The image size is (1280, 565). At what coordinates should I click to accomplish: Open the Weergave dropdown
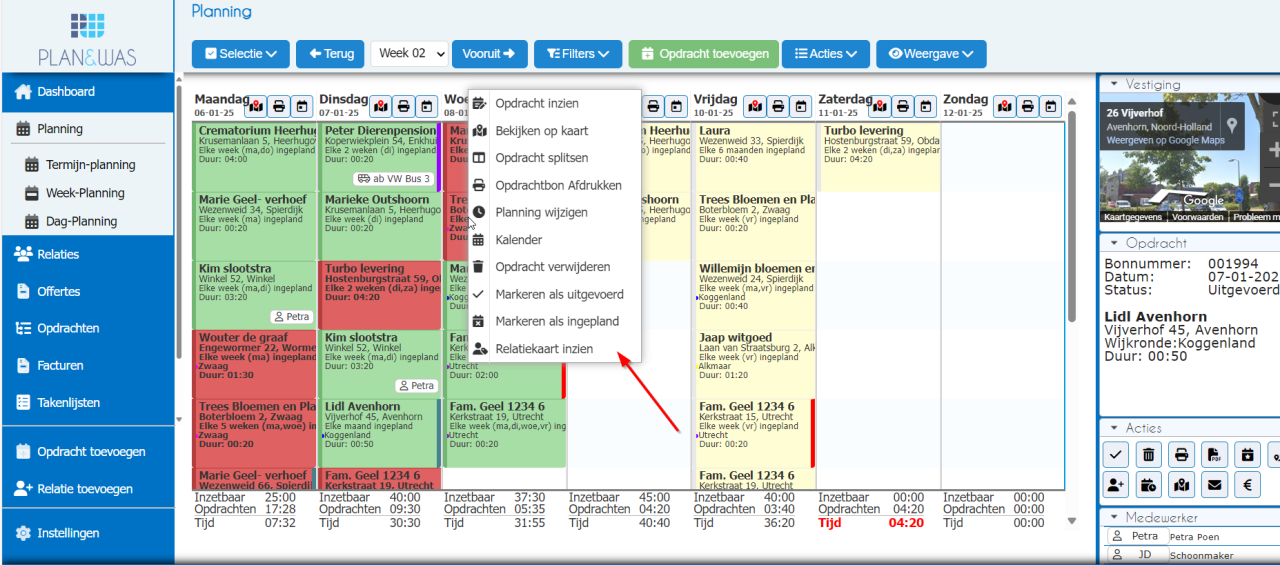[x=932, y=54]
